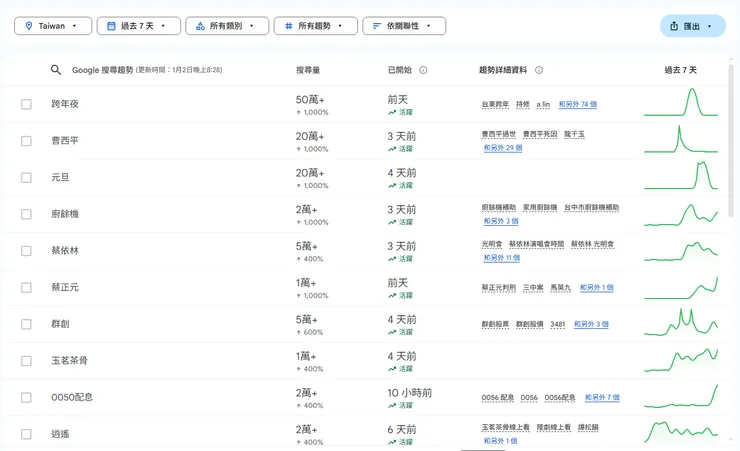
Task: Open the 依關聯性 sort dropdown
Action: pos(404,26)
